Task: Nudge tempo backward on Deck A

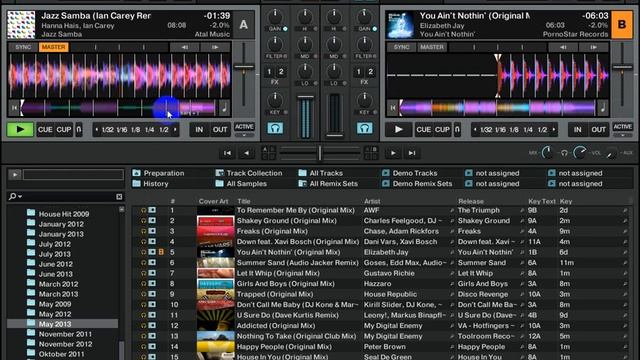Action: [x=184, y=47]
